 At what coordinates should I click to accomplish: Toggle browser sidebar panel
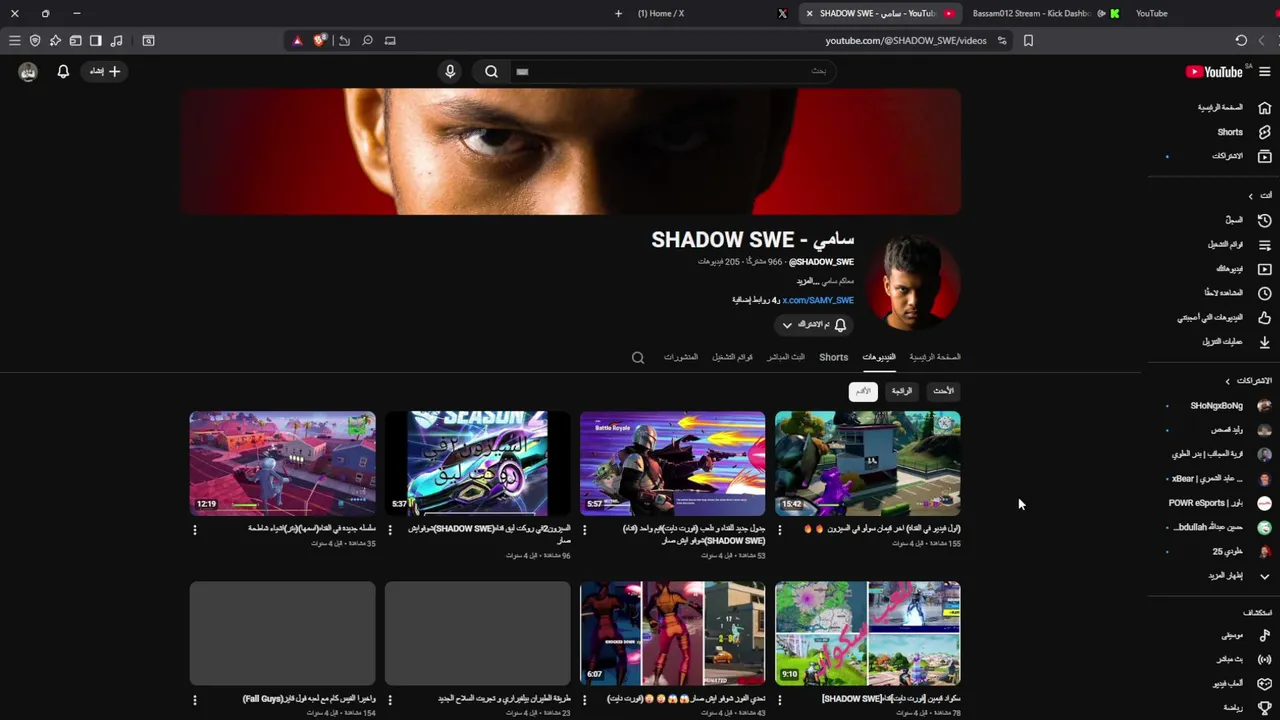click(95, 41)
